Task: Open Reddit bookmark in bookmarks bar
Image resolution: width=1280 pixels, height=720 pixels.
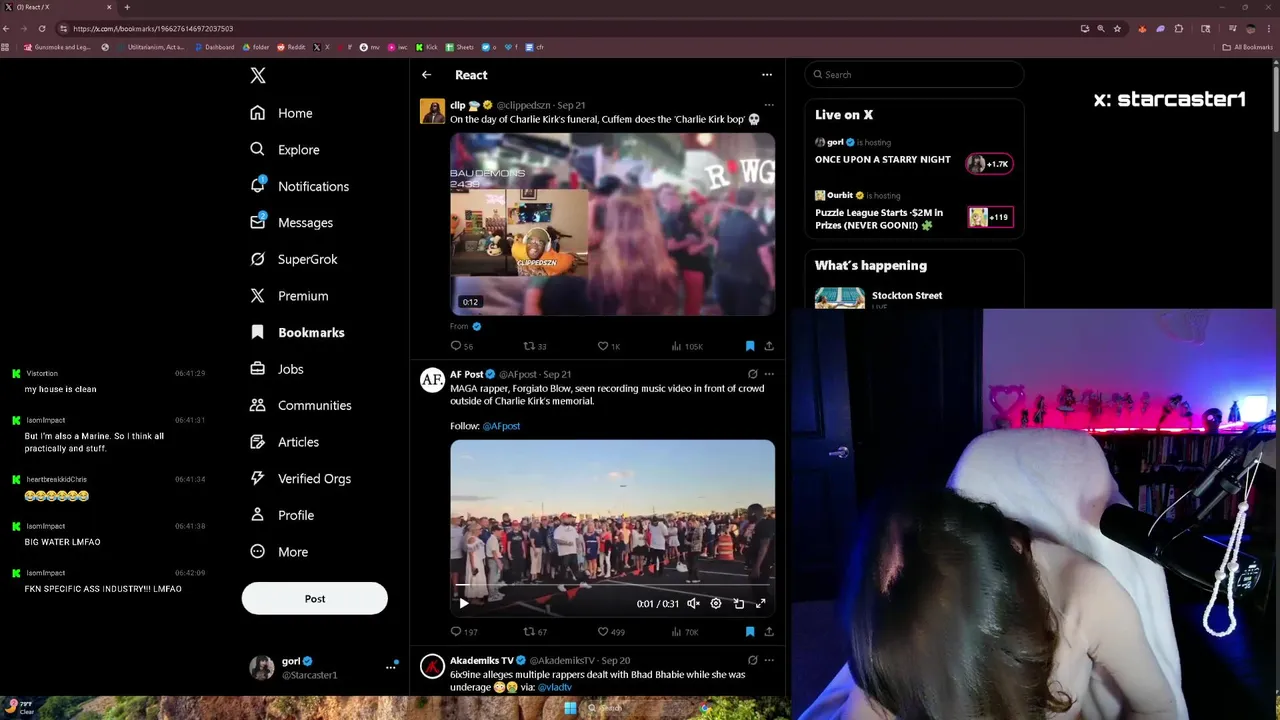Action: 291,47
